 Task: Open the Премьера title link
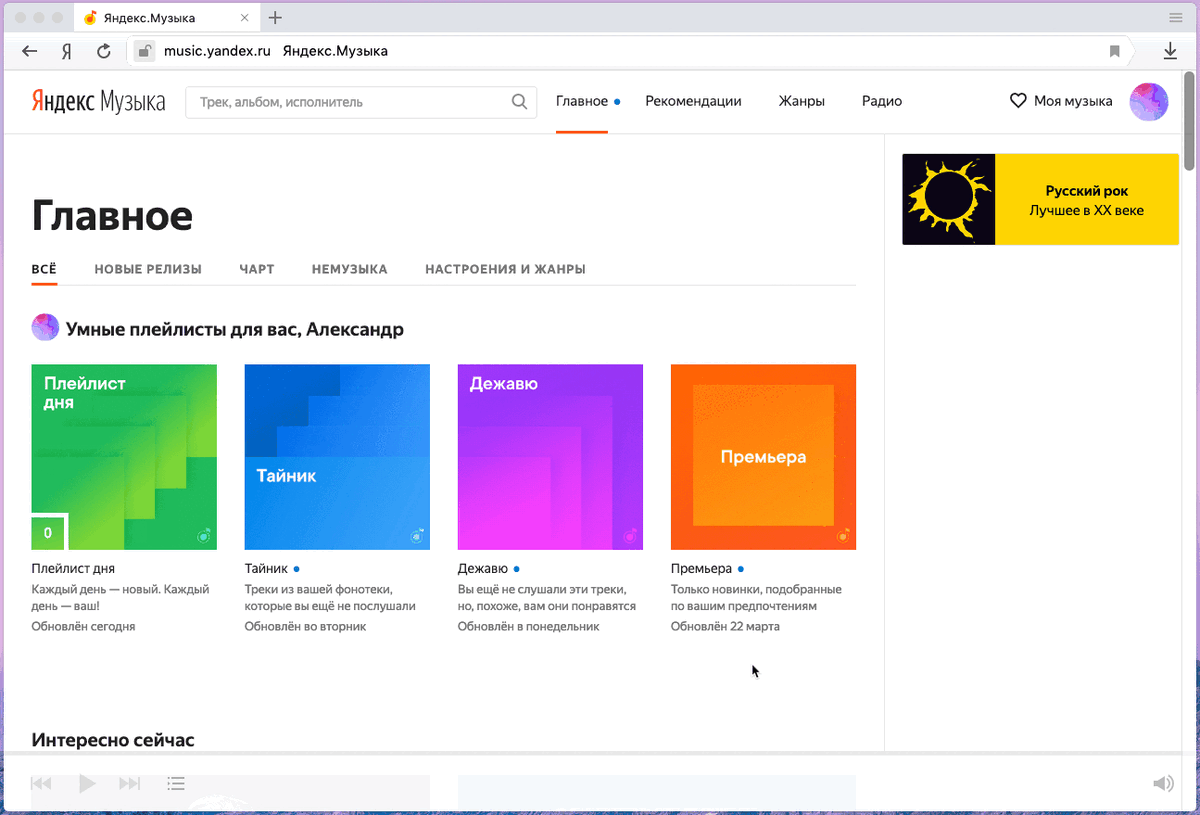click(x=701, y=569)
